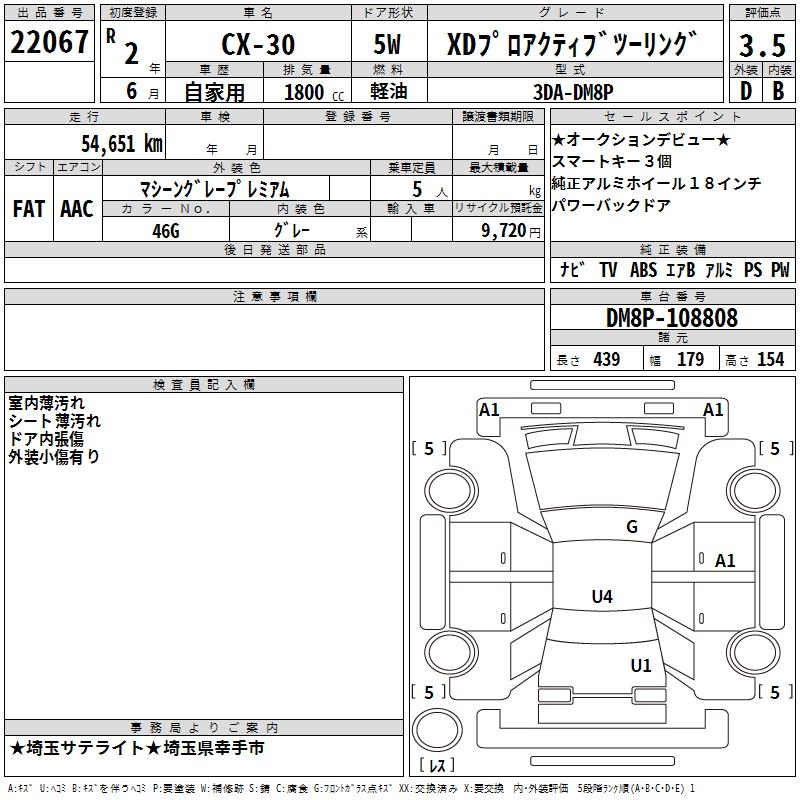Click height value 154
800x800 pixels.
(770, 359)
